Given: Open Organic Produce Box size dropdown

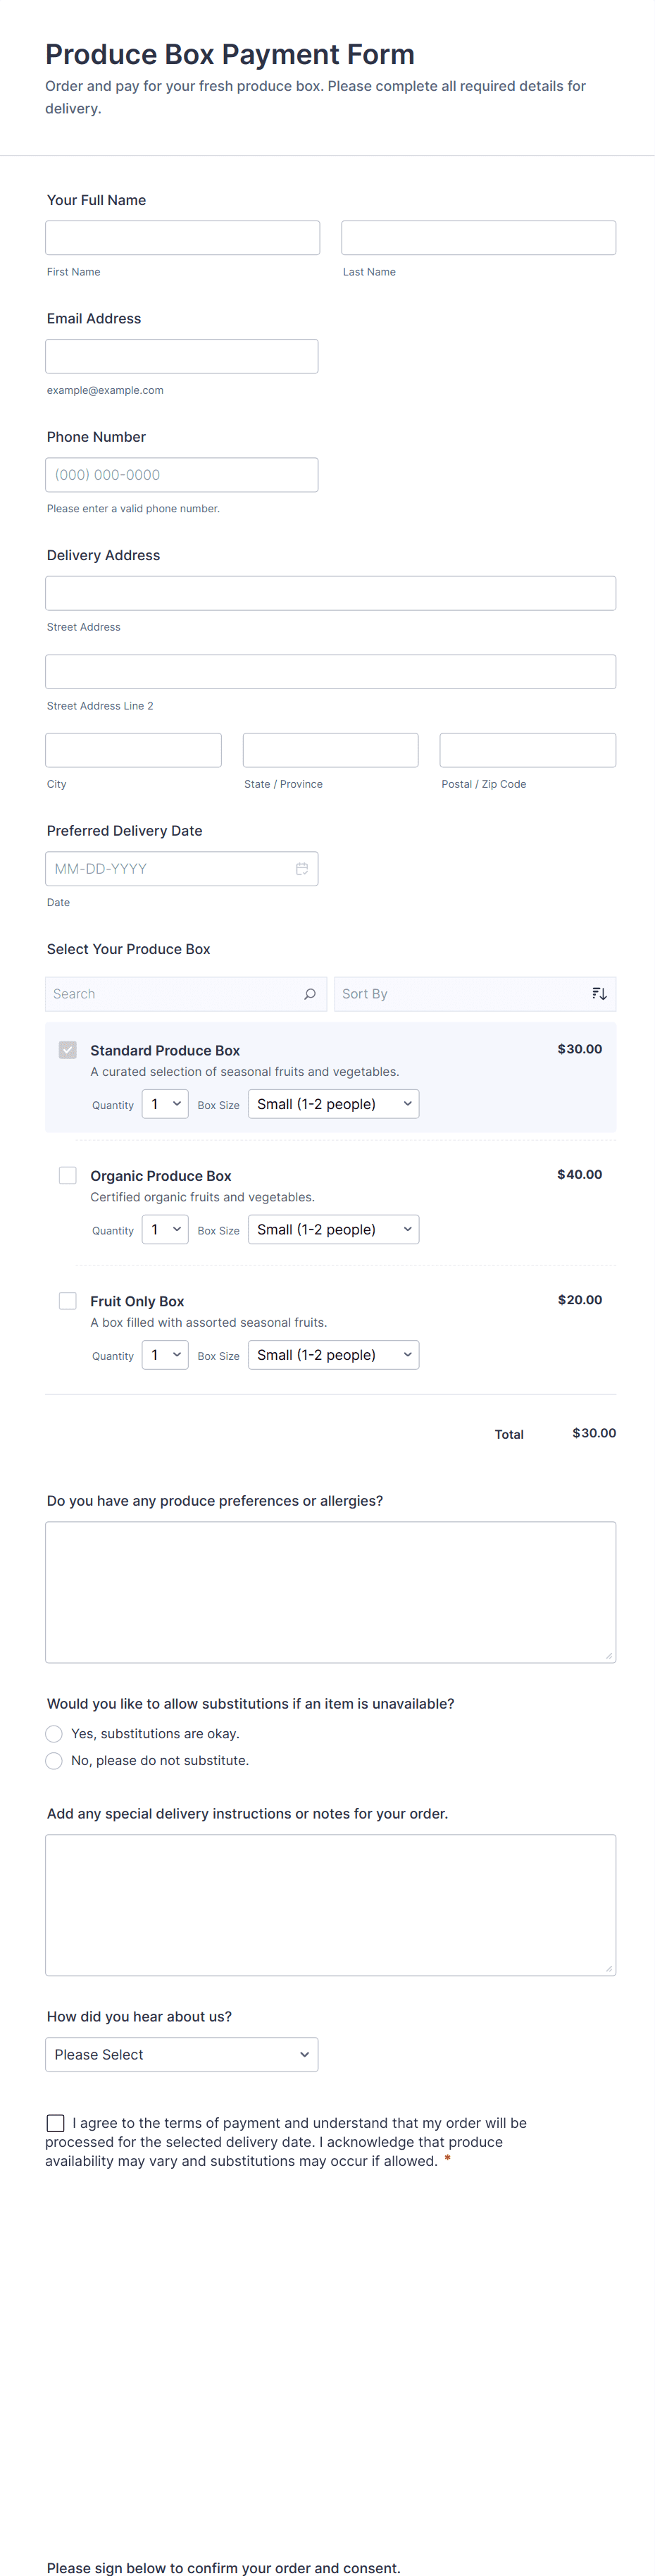Looking at the screenshot, I should pyautogui.click(x=333, y=1230).
